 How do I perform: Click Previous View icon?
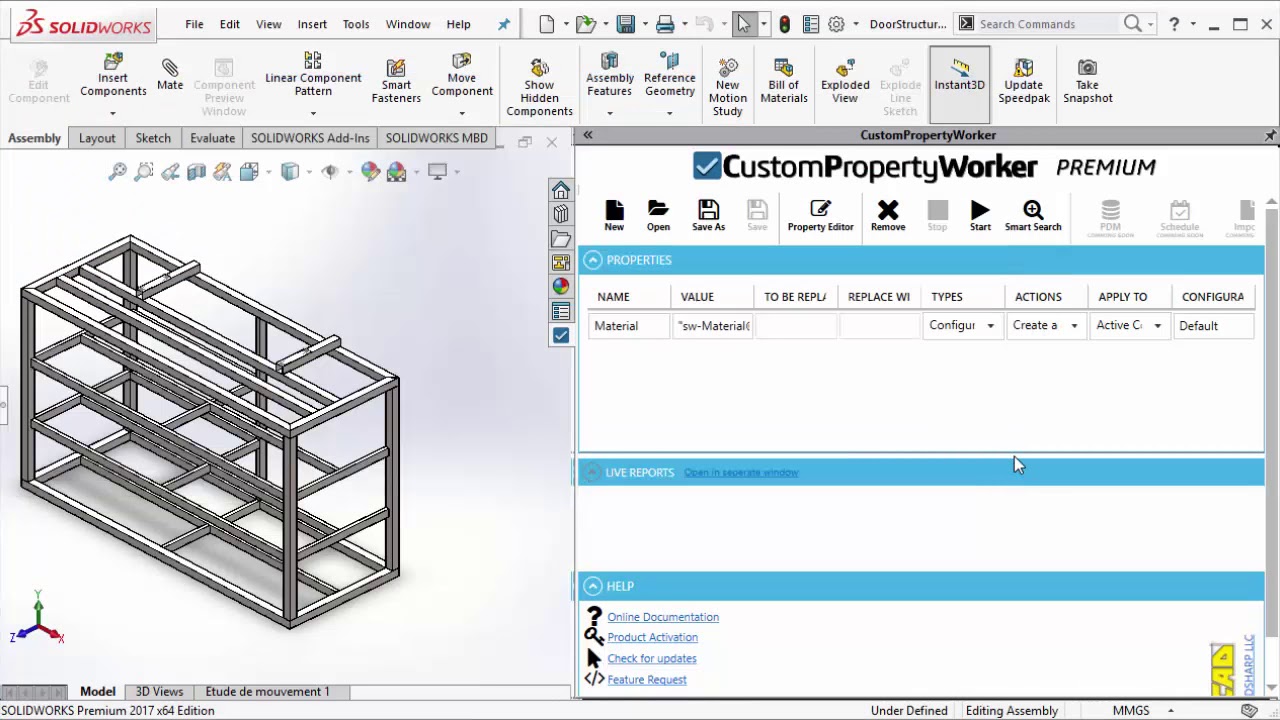pyautogui.click(x=170, y=172)
